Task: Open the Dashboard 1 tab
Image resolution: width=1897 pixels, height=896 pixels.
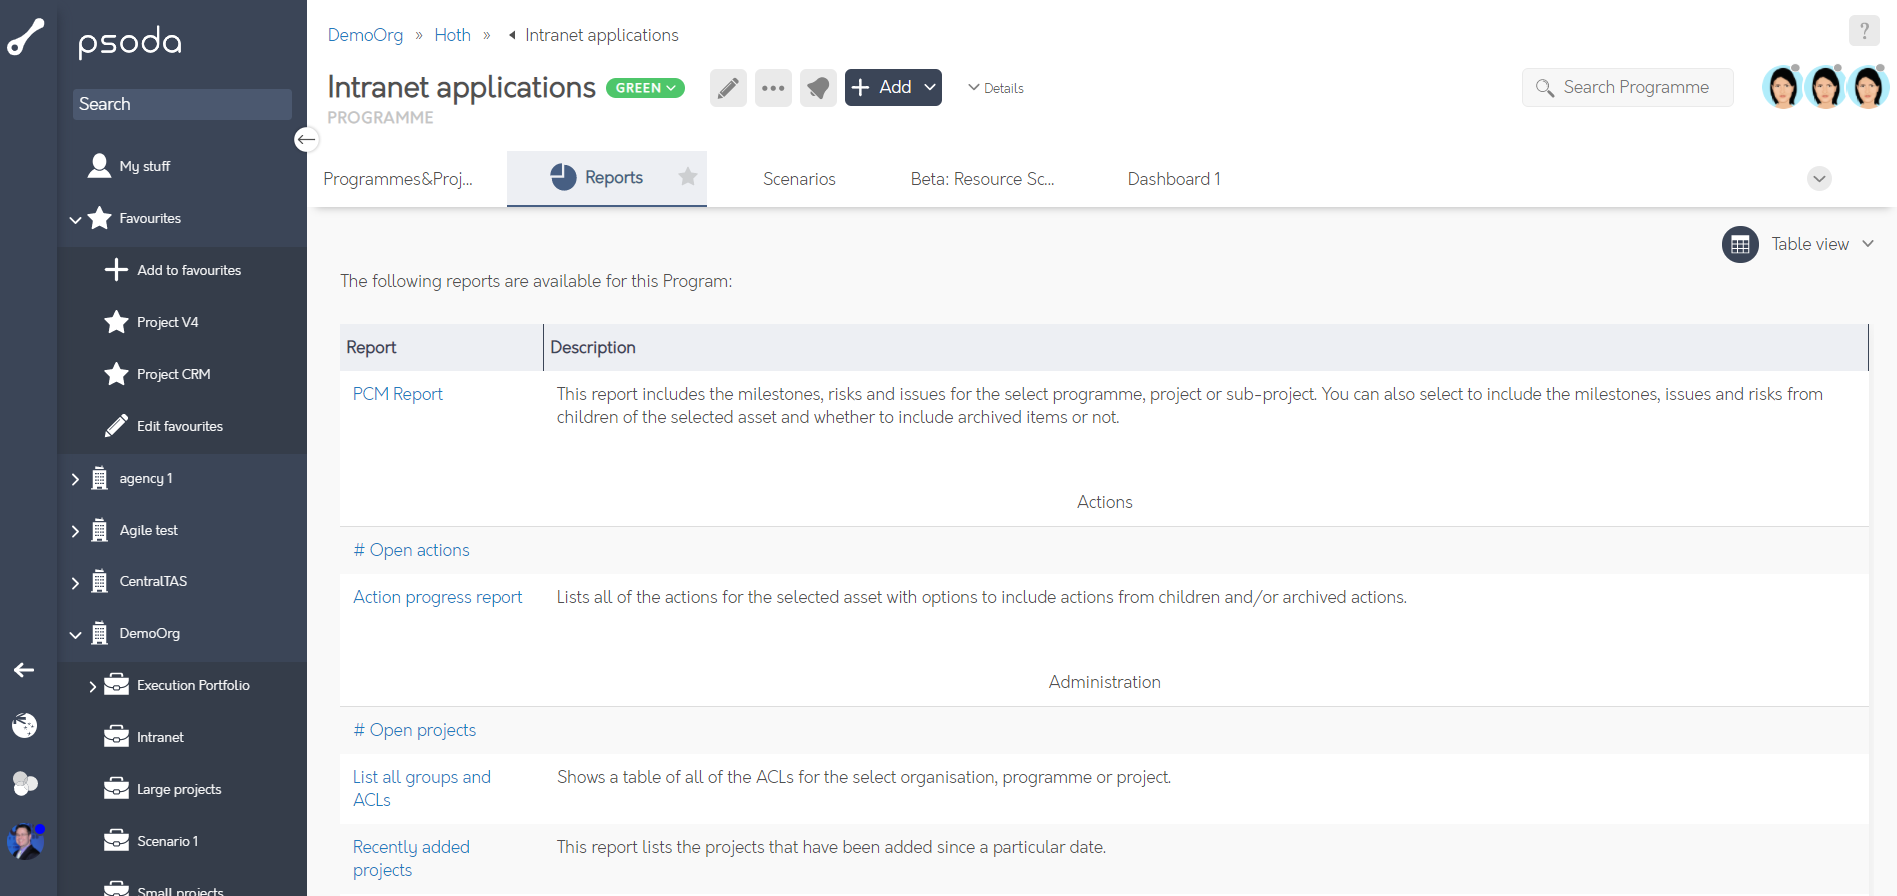Action: coord(1173,178)
